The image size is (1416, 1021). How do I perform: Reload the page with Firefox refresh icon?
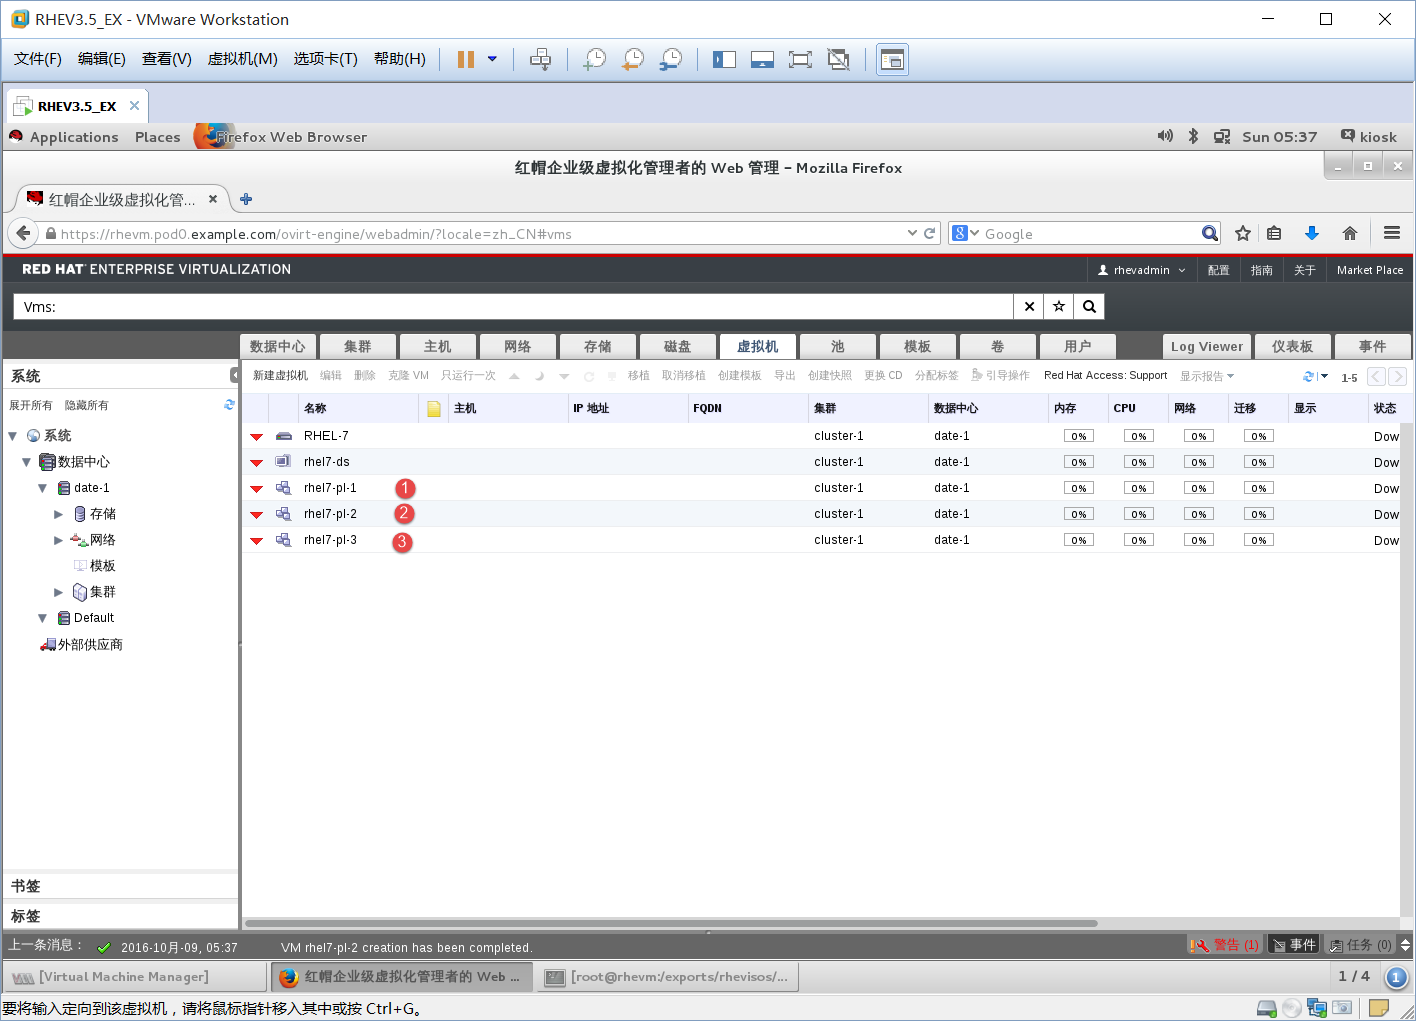coord(930,233)
